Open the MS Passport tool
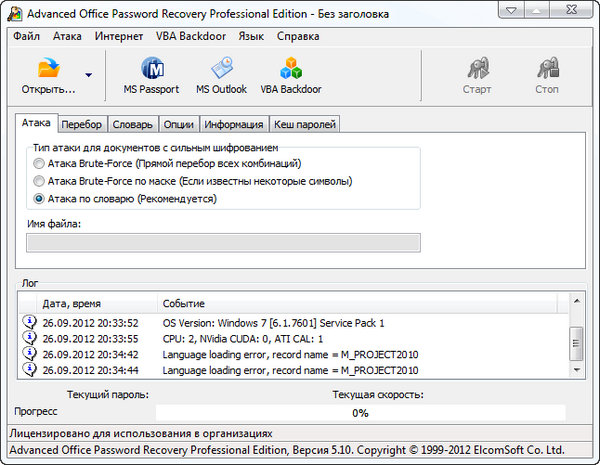 click(151, 70)
